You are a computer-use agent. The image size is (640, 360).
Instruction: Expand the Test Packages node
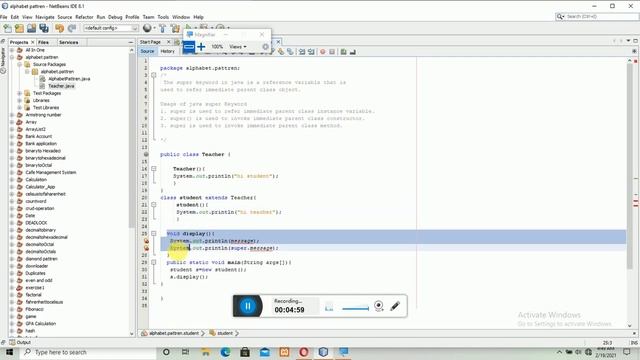click(x=20, y=93)
